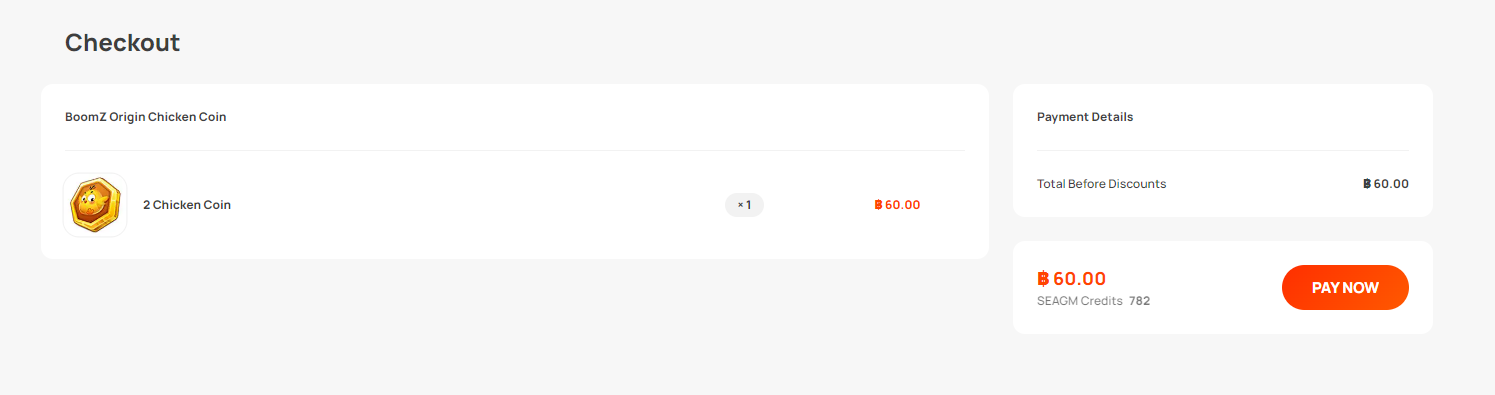Click the red ฿60.00 item price

coord(897,205)
